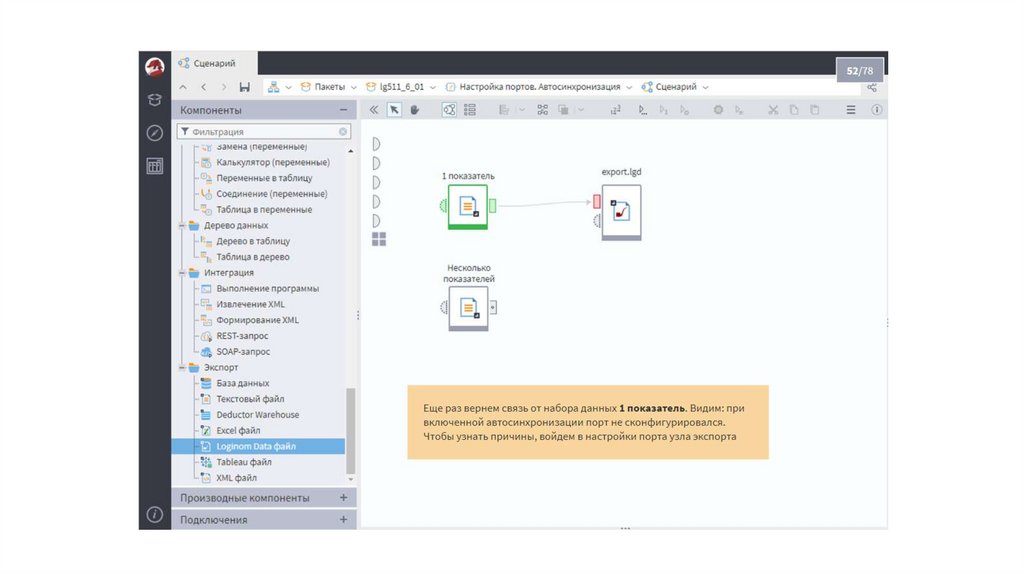Click the auto-arrange nodes icon
This screenshot has width=1024, height=574.
click(543, 110)
